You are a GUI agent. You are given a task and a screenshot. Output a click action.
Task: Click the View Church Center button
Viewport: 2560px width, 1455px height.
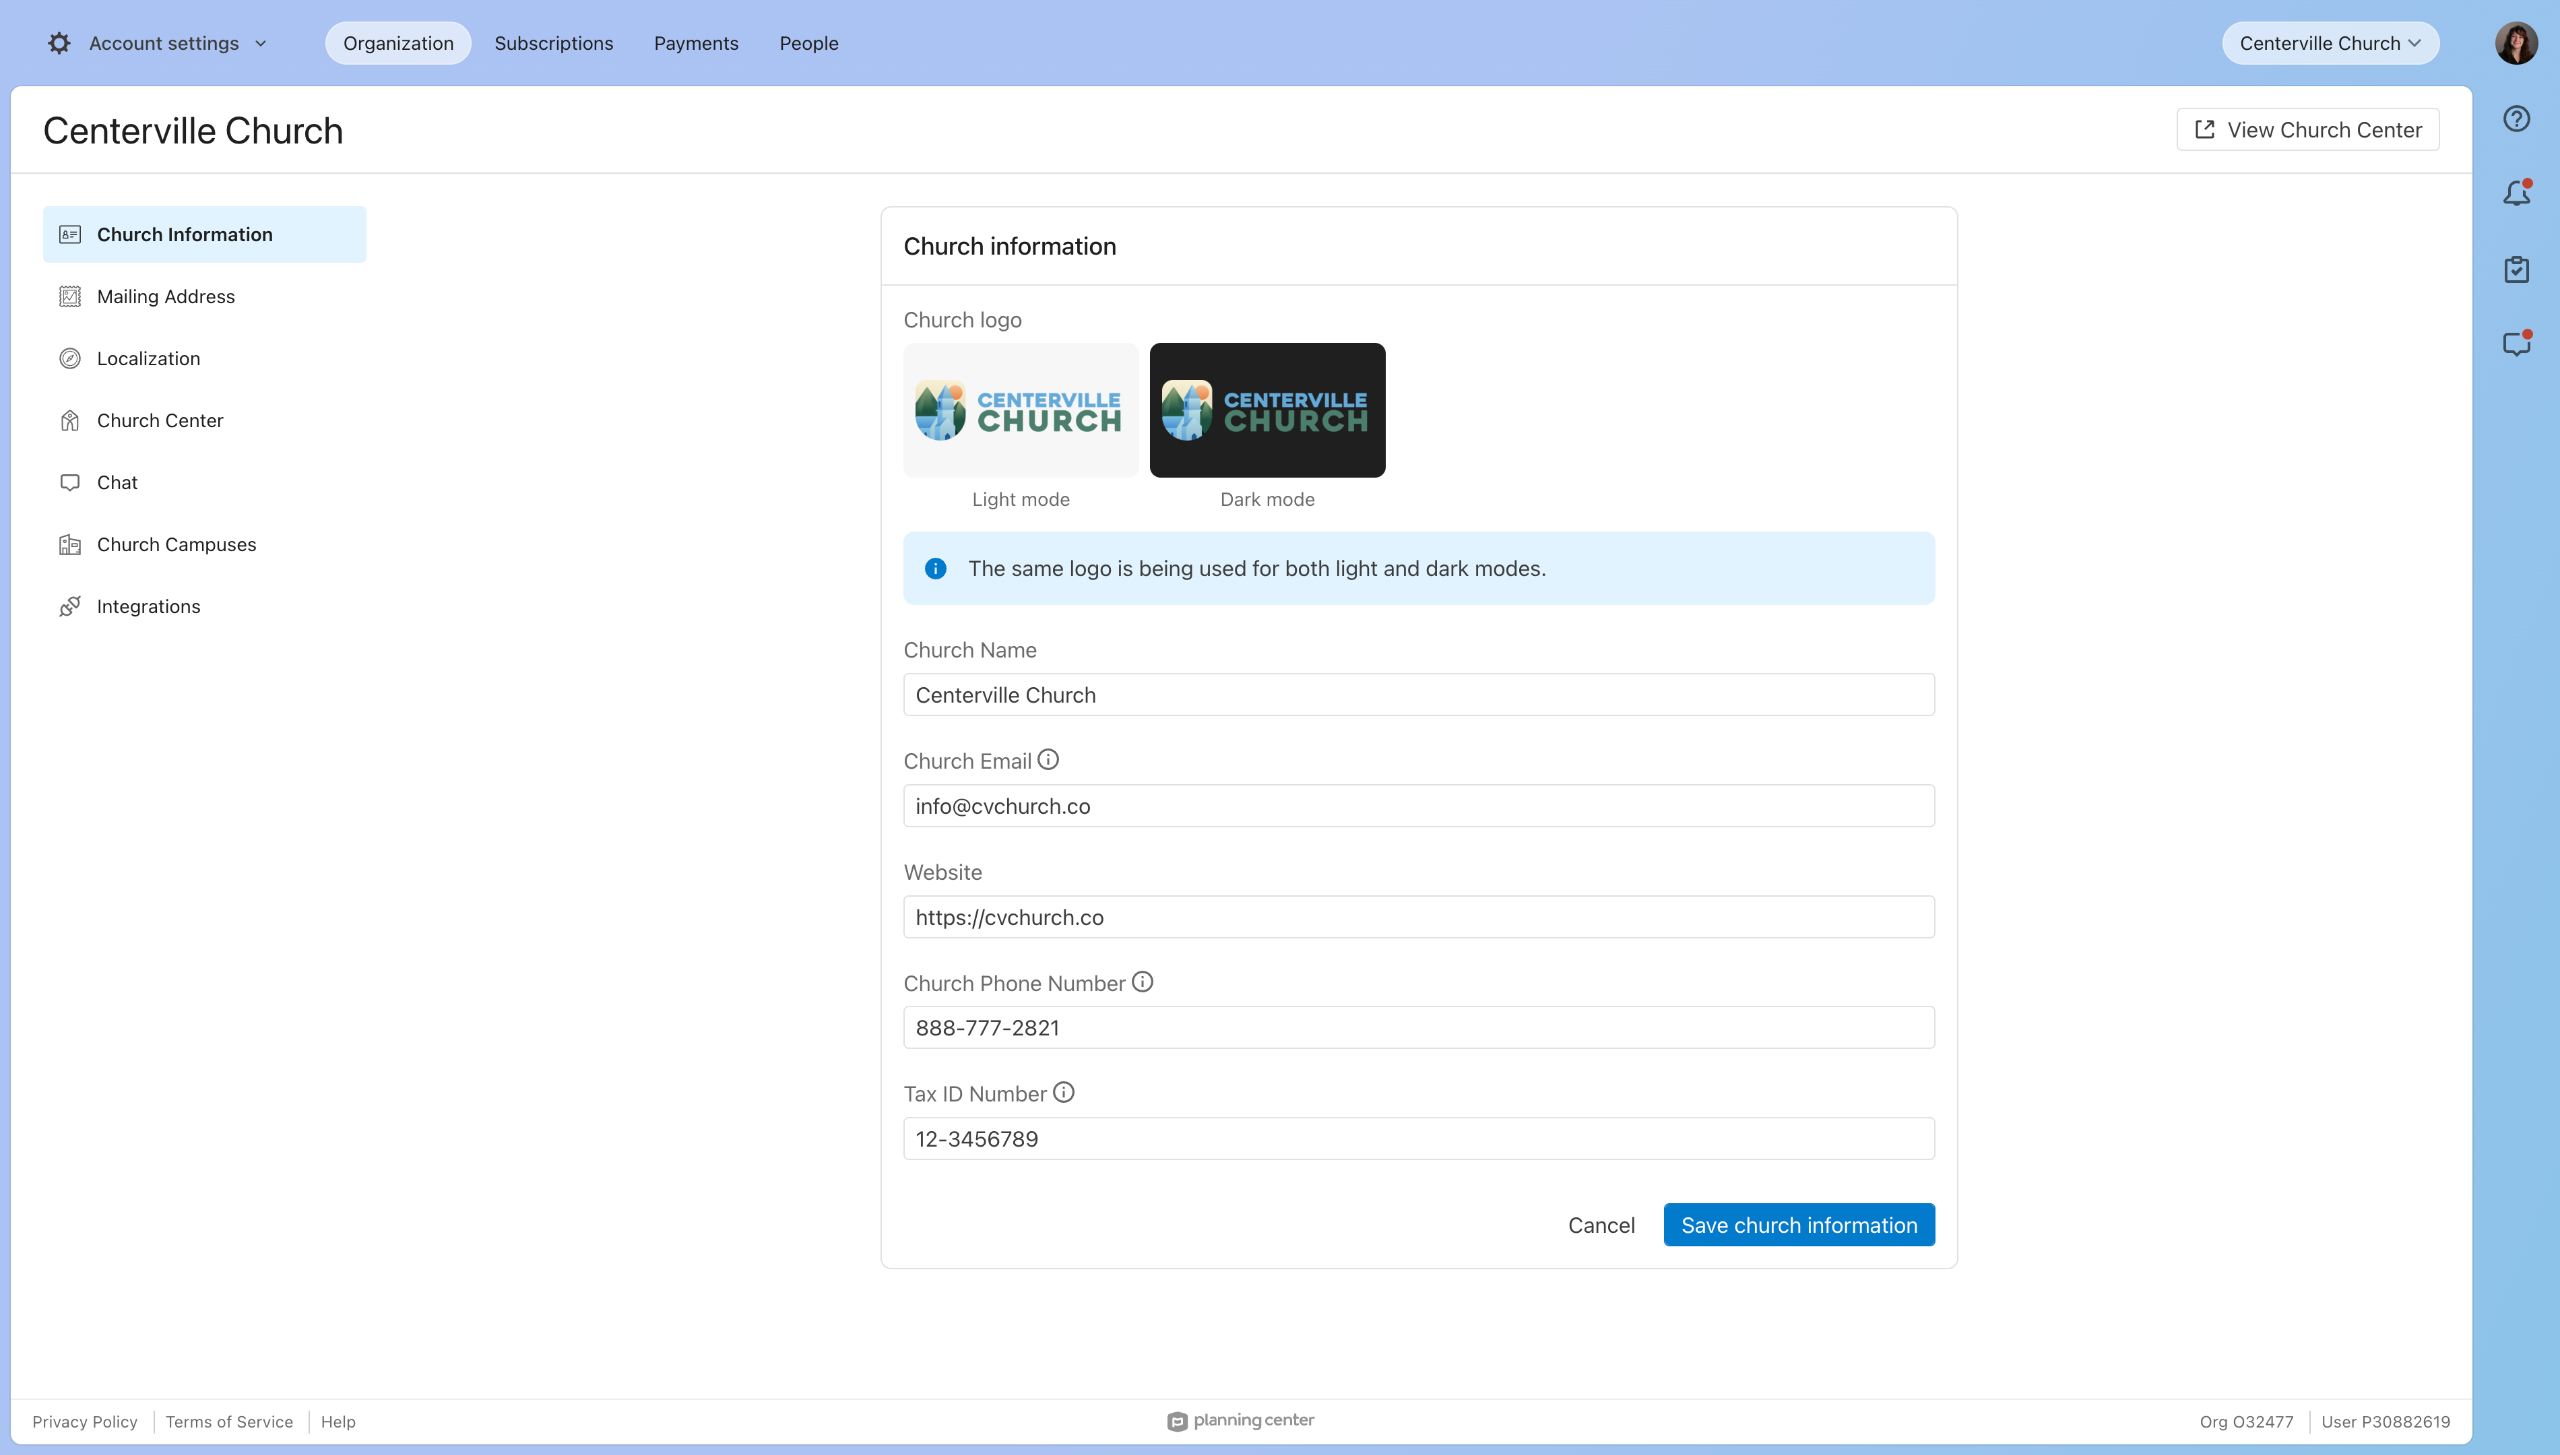click(2308, 130)
